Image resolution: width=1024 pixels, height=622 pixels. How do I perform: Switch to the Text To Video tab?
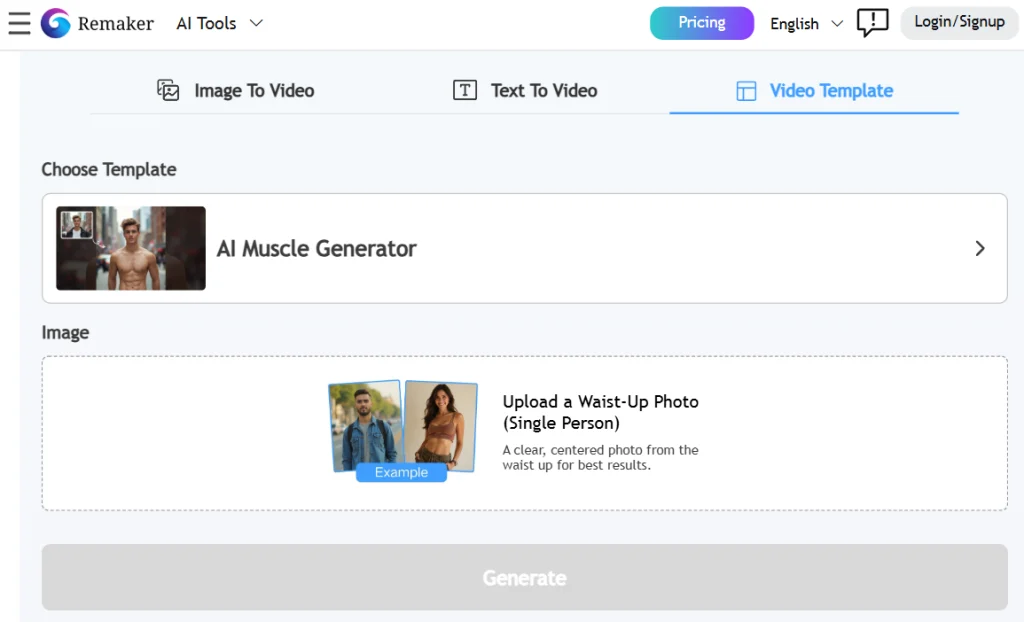(544, 91)
